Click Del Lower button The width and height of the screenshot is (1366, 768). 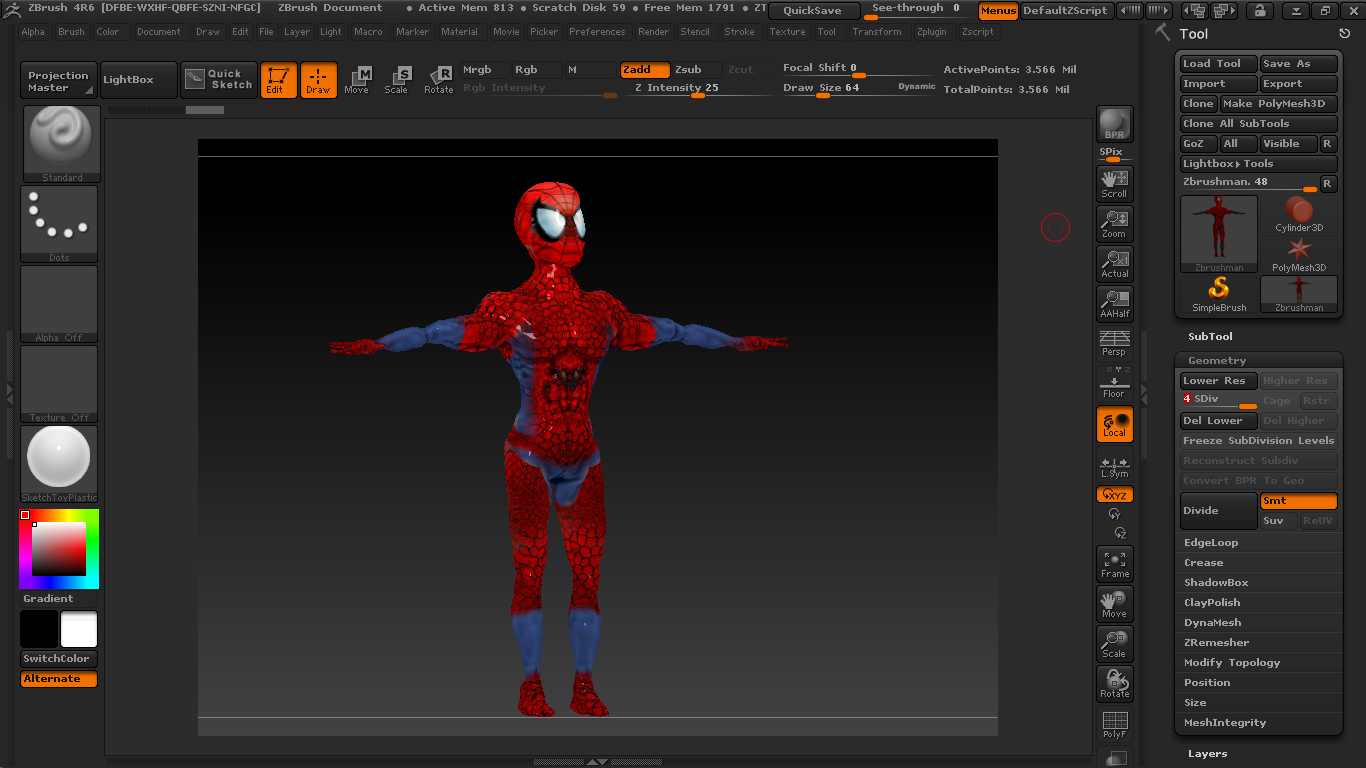click(1218, 421)
